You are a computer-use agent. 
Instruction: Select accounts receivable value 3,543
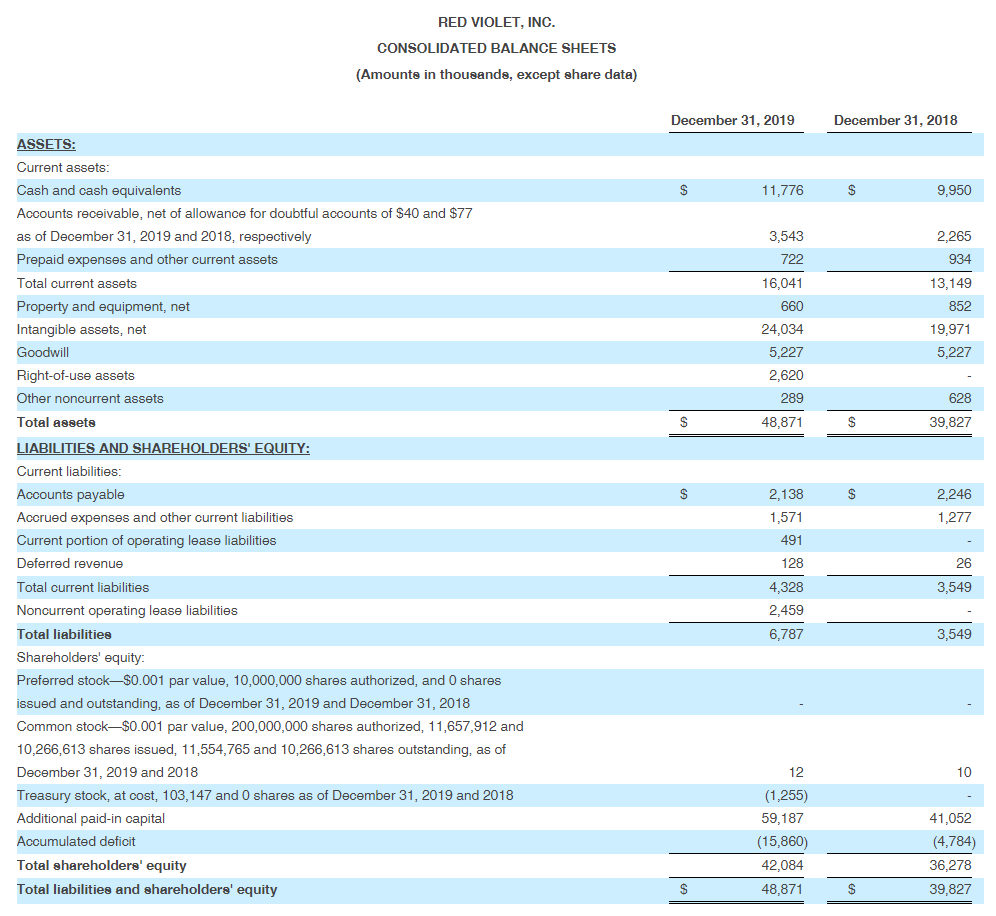(786, 236)
